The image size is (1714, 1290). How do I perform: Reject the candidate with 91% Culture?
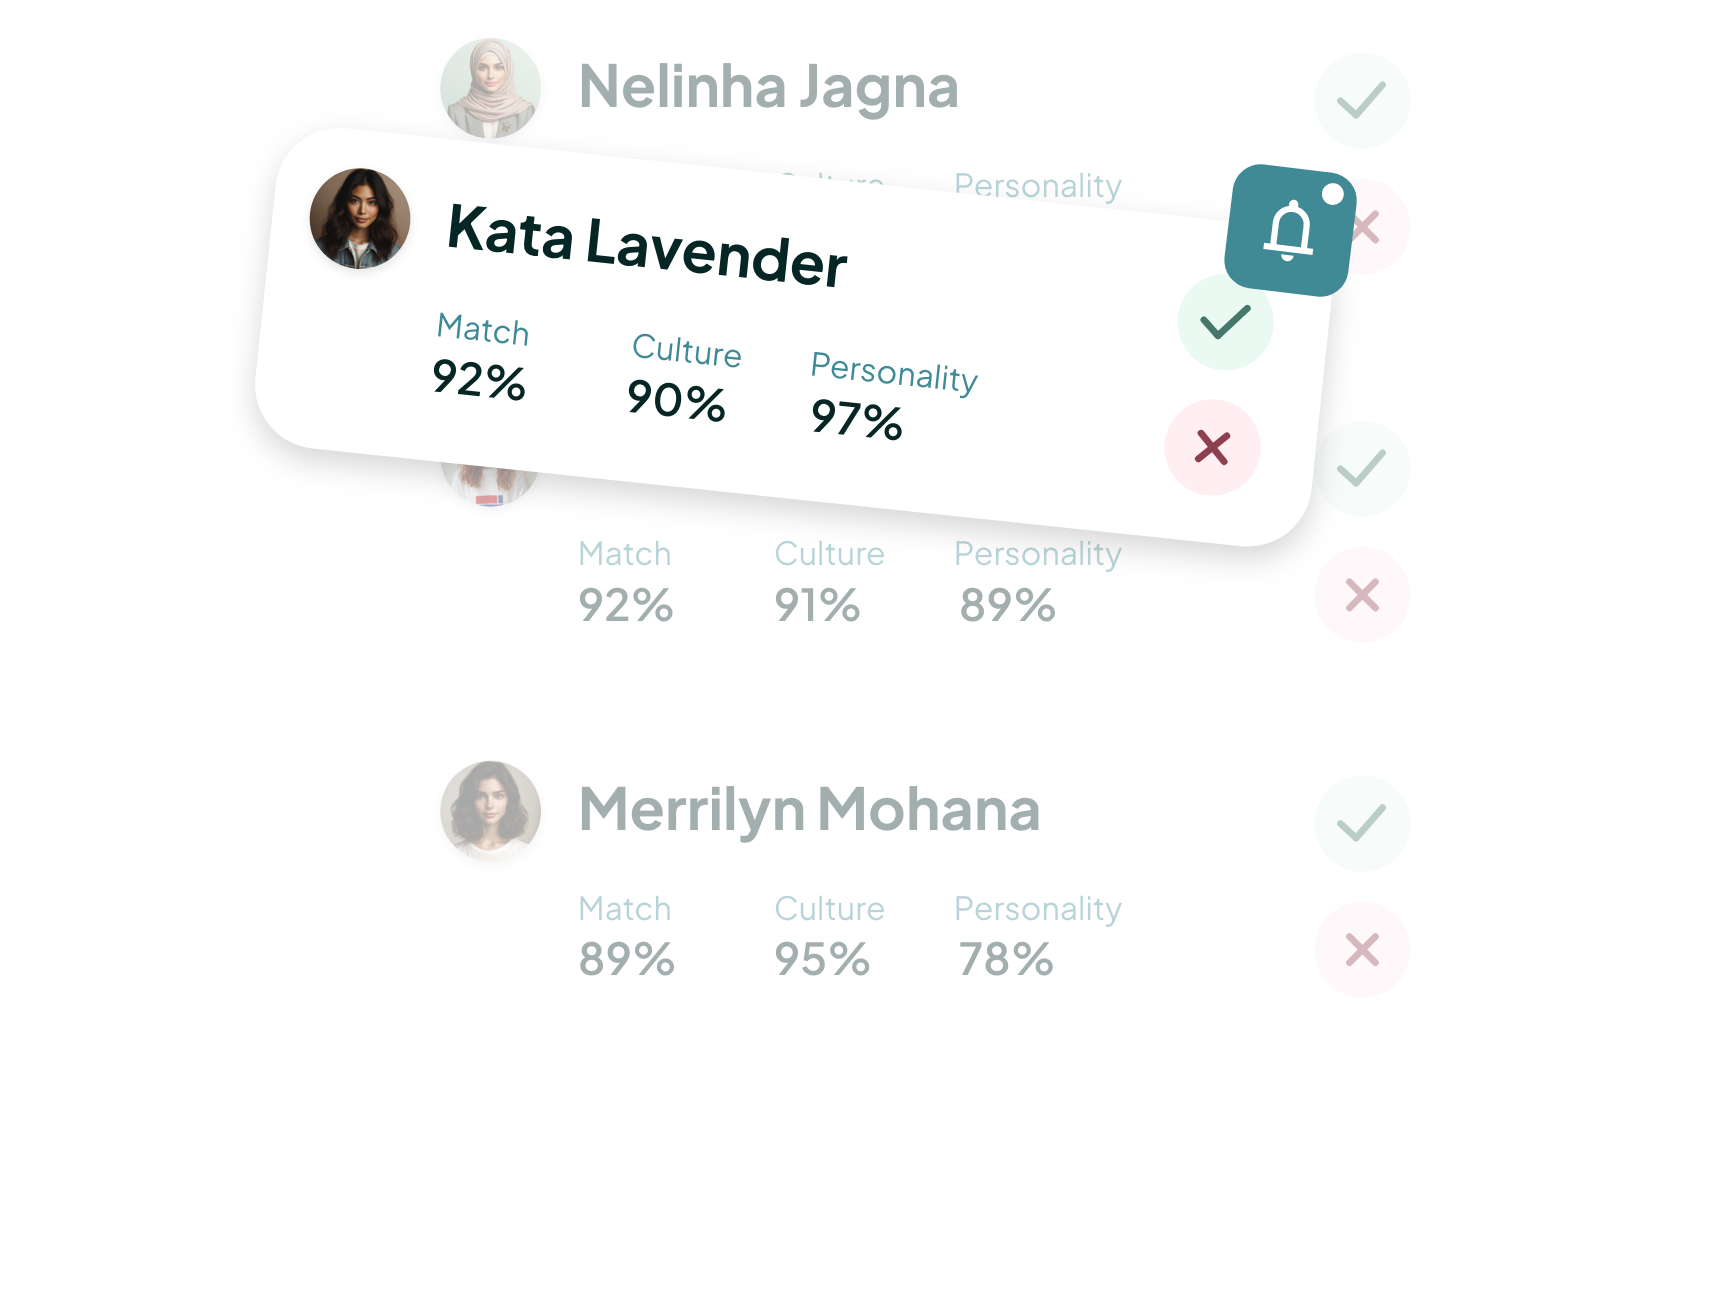coord(1361,595)
